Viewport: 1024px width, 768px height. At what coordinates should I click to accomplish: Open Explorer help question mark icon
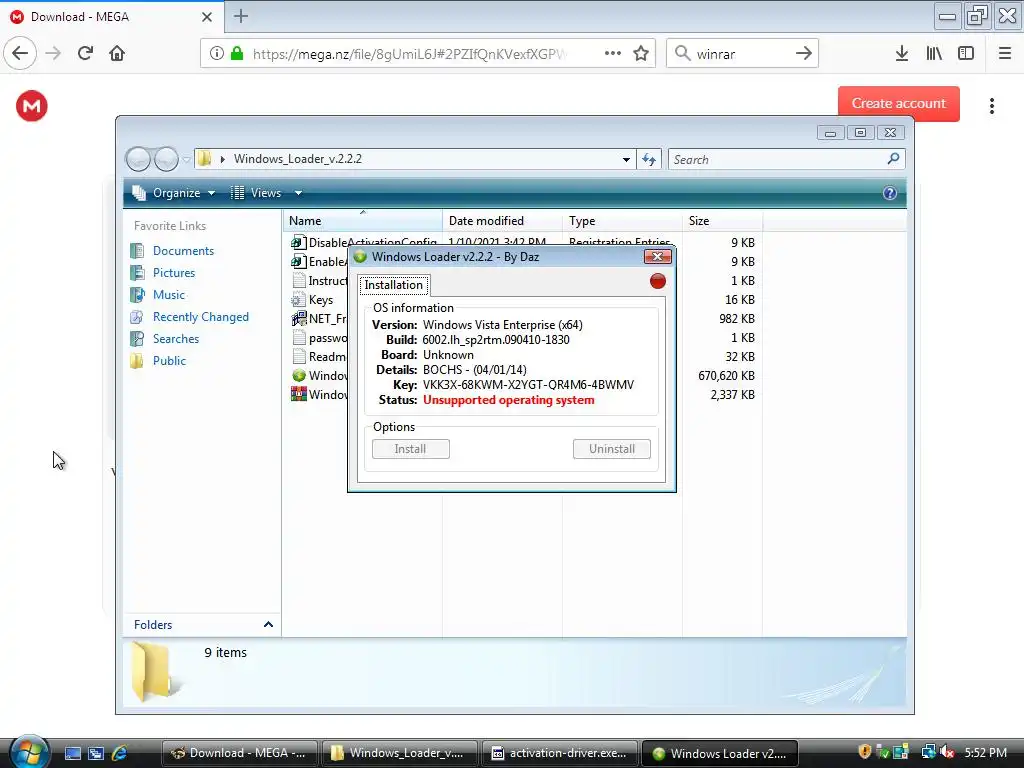pyautogui.click(x=889, y=193)
